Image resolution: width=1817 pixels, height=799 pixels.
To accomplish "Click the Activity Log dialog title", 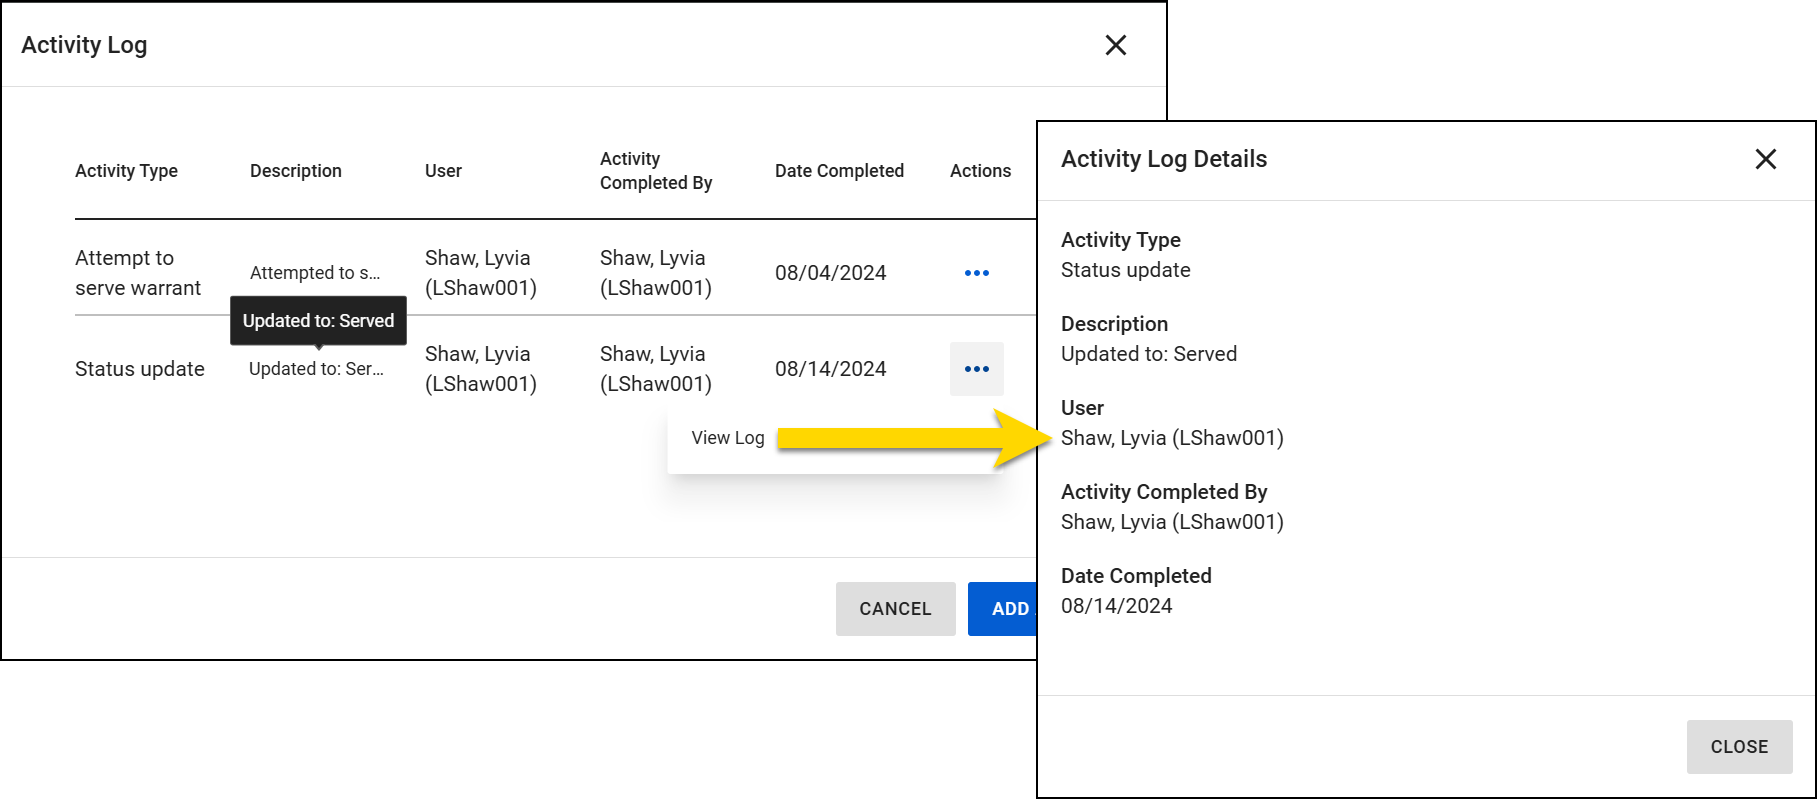I will tap(84, 45).
